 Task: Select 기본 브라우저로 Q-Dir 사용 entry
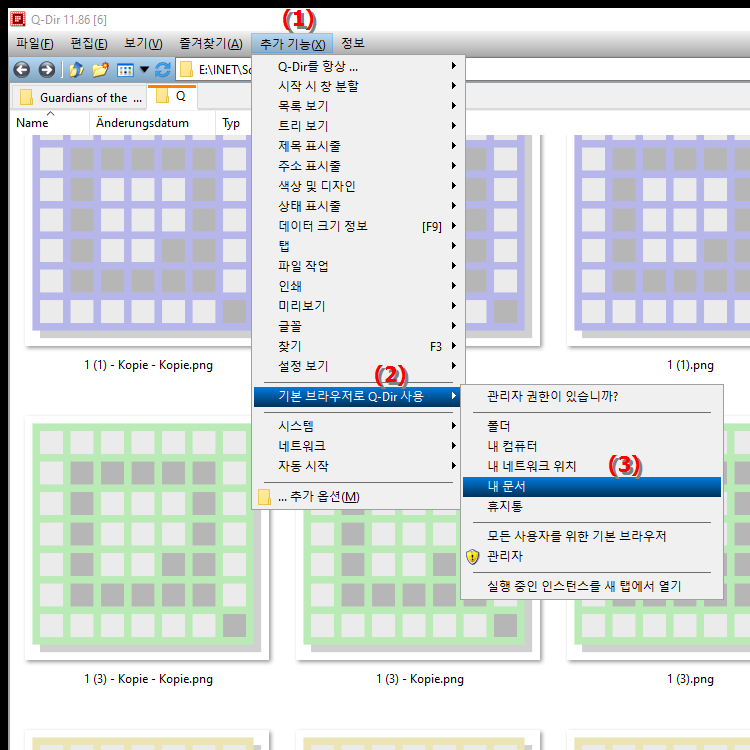[x=357, y=397]
